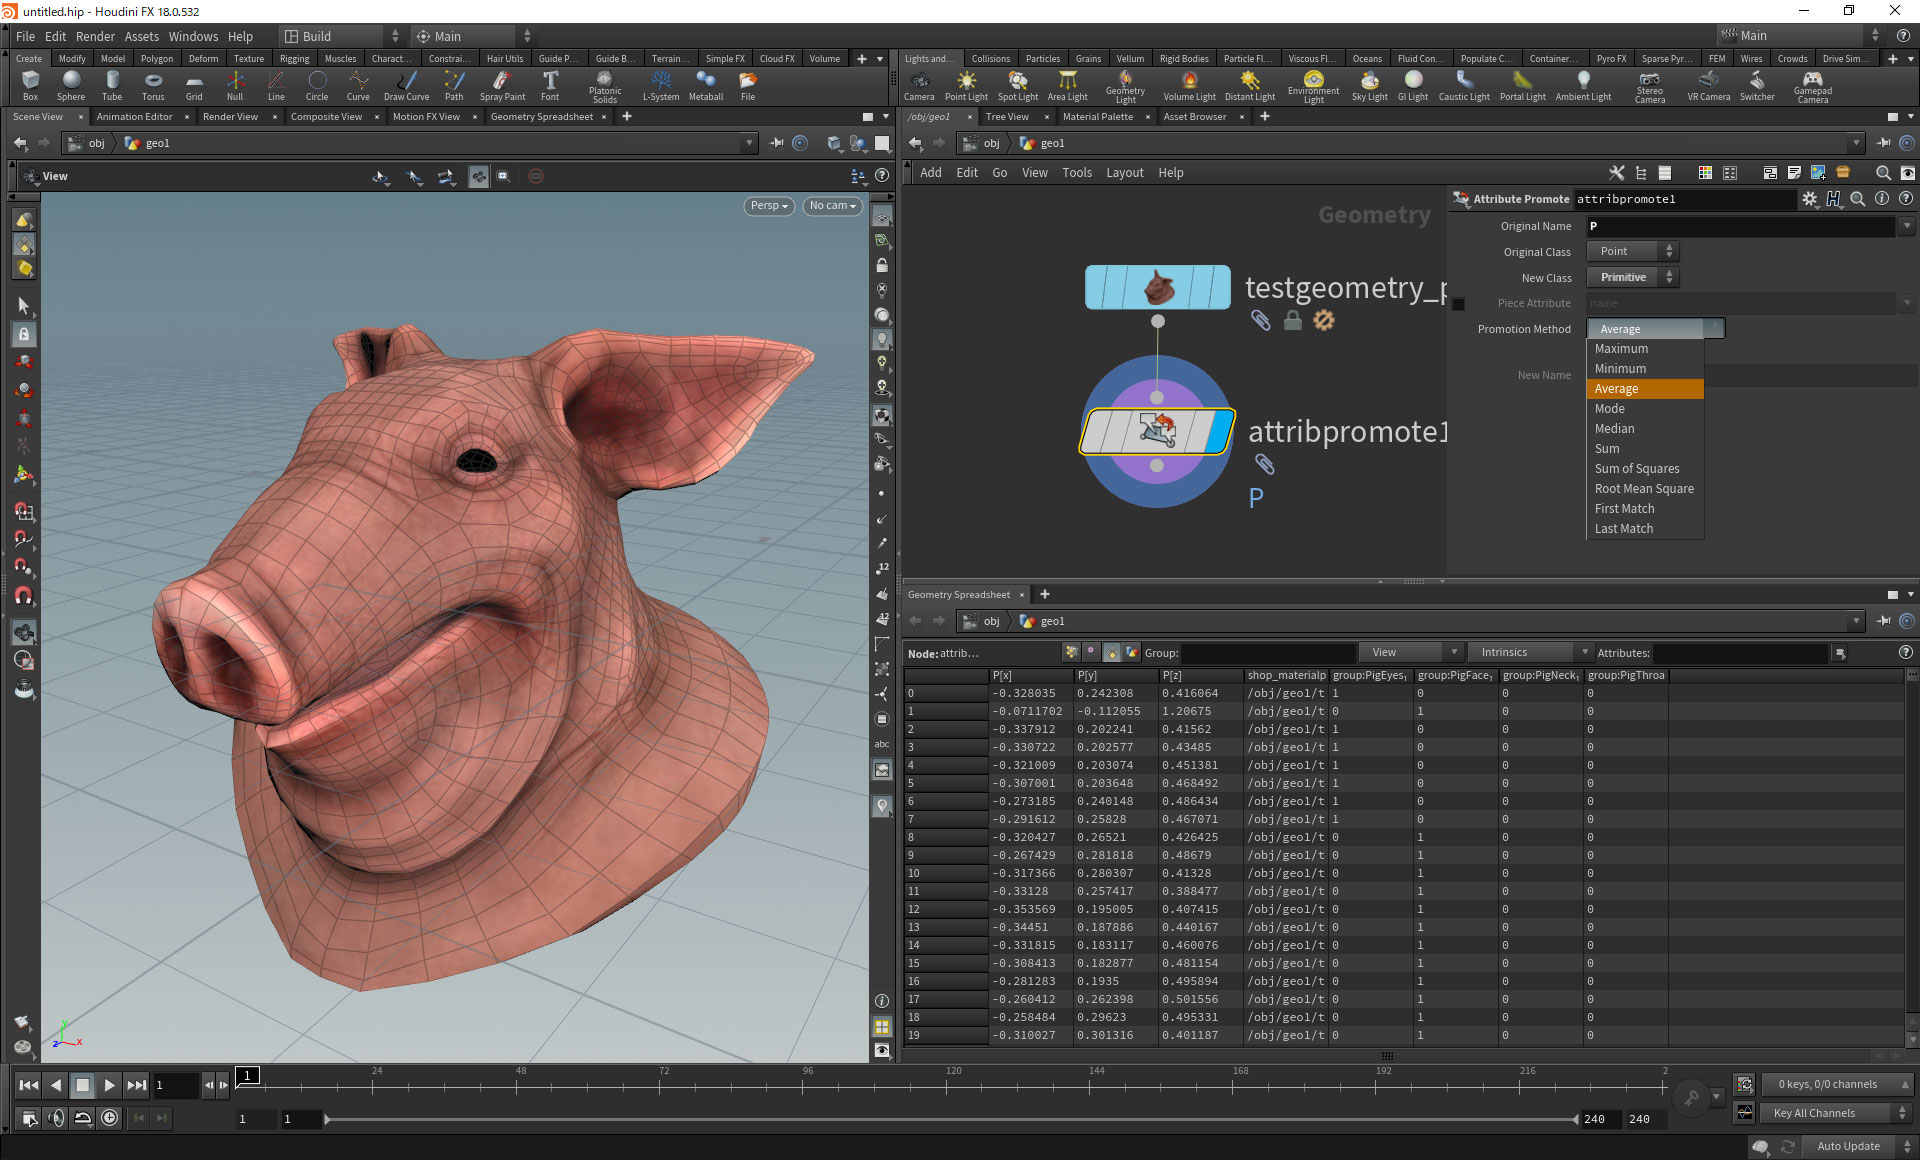This screenshot has height=1160, width=1920.
Task: Select the Draw Curve shelf tool
Action: point(406,86)
